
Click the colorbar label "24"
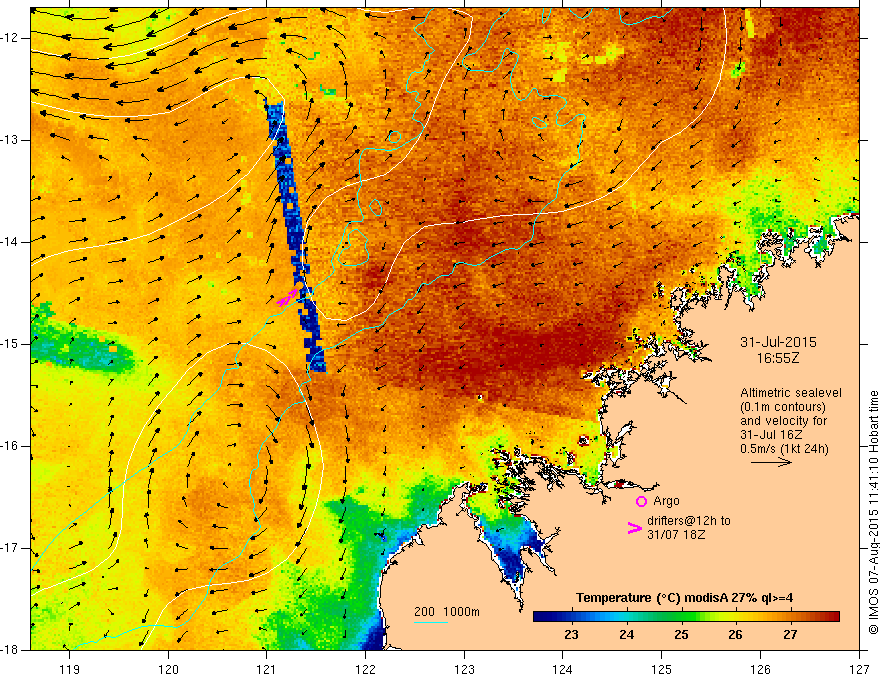(x=626, y=635)
